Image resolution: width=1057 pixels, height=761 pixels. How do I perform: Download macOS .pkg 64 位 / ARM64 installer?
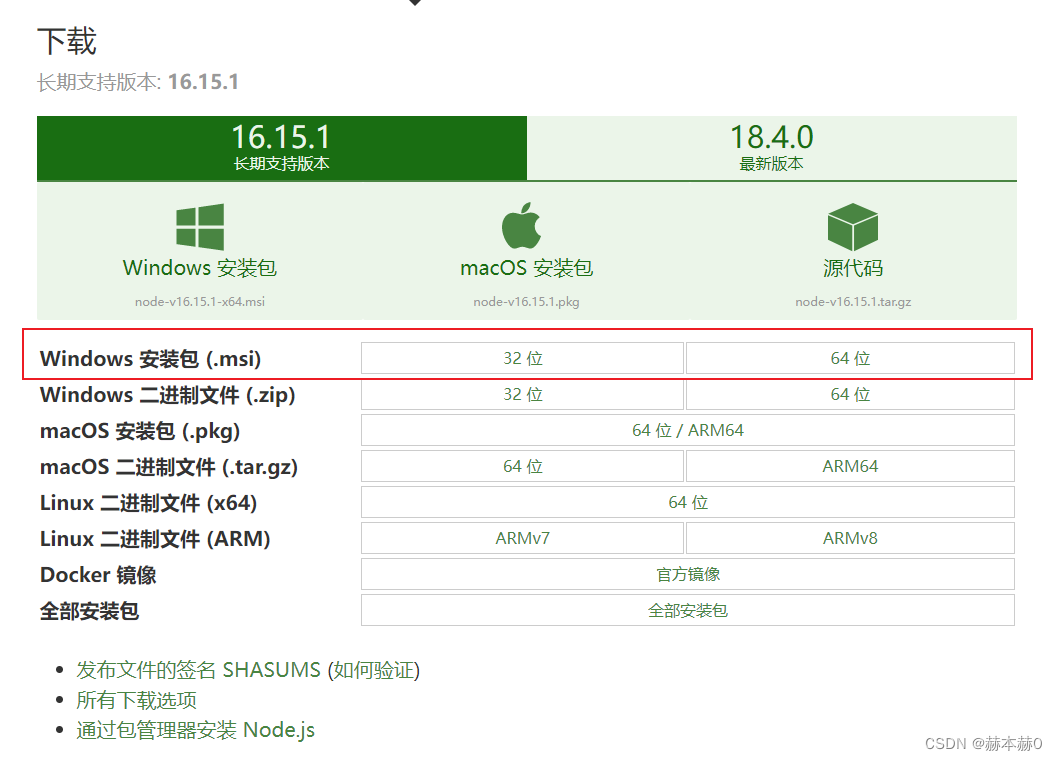(688, 430)
